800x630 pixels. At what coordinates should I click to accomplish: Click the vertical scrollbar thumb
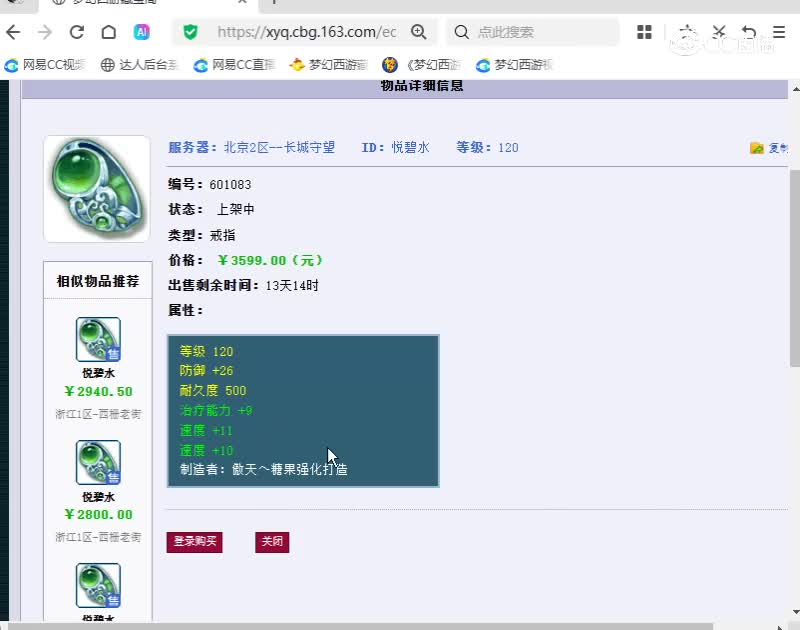click(795, 268)
